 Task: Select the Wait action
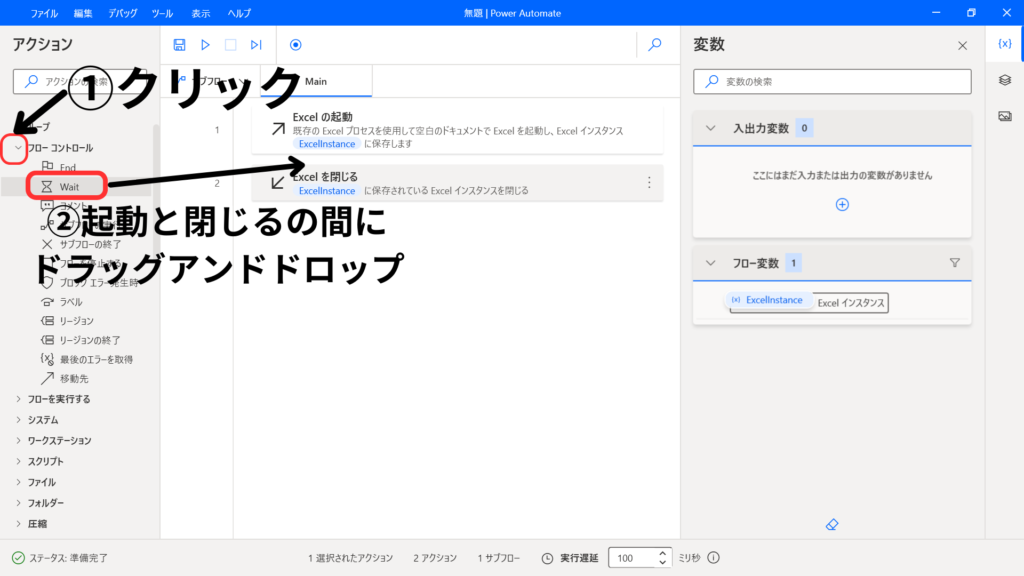67,187
